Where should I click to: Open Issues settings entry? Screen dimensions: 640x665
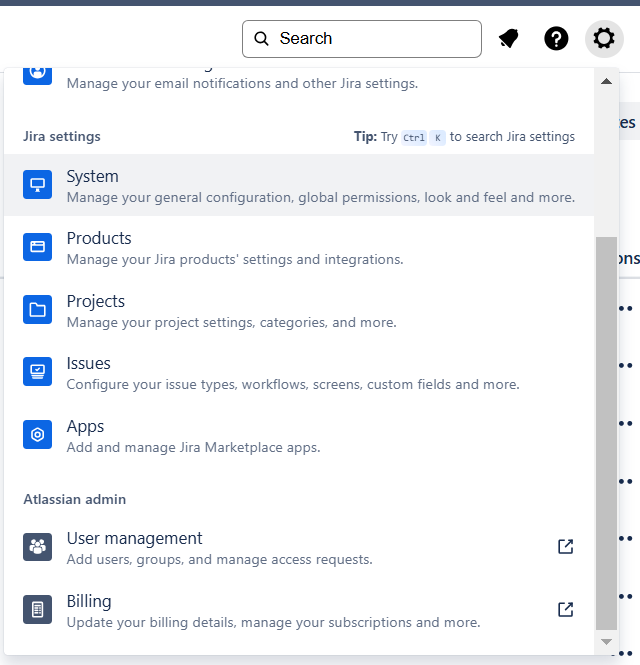click(299, 373)
